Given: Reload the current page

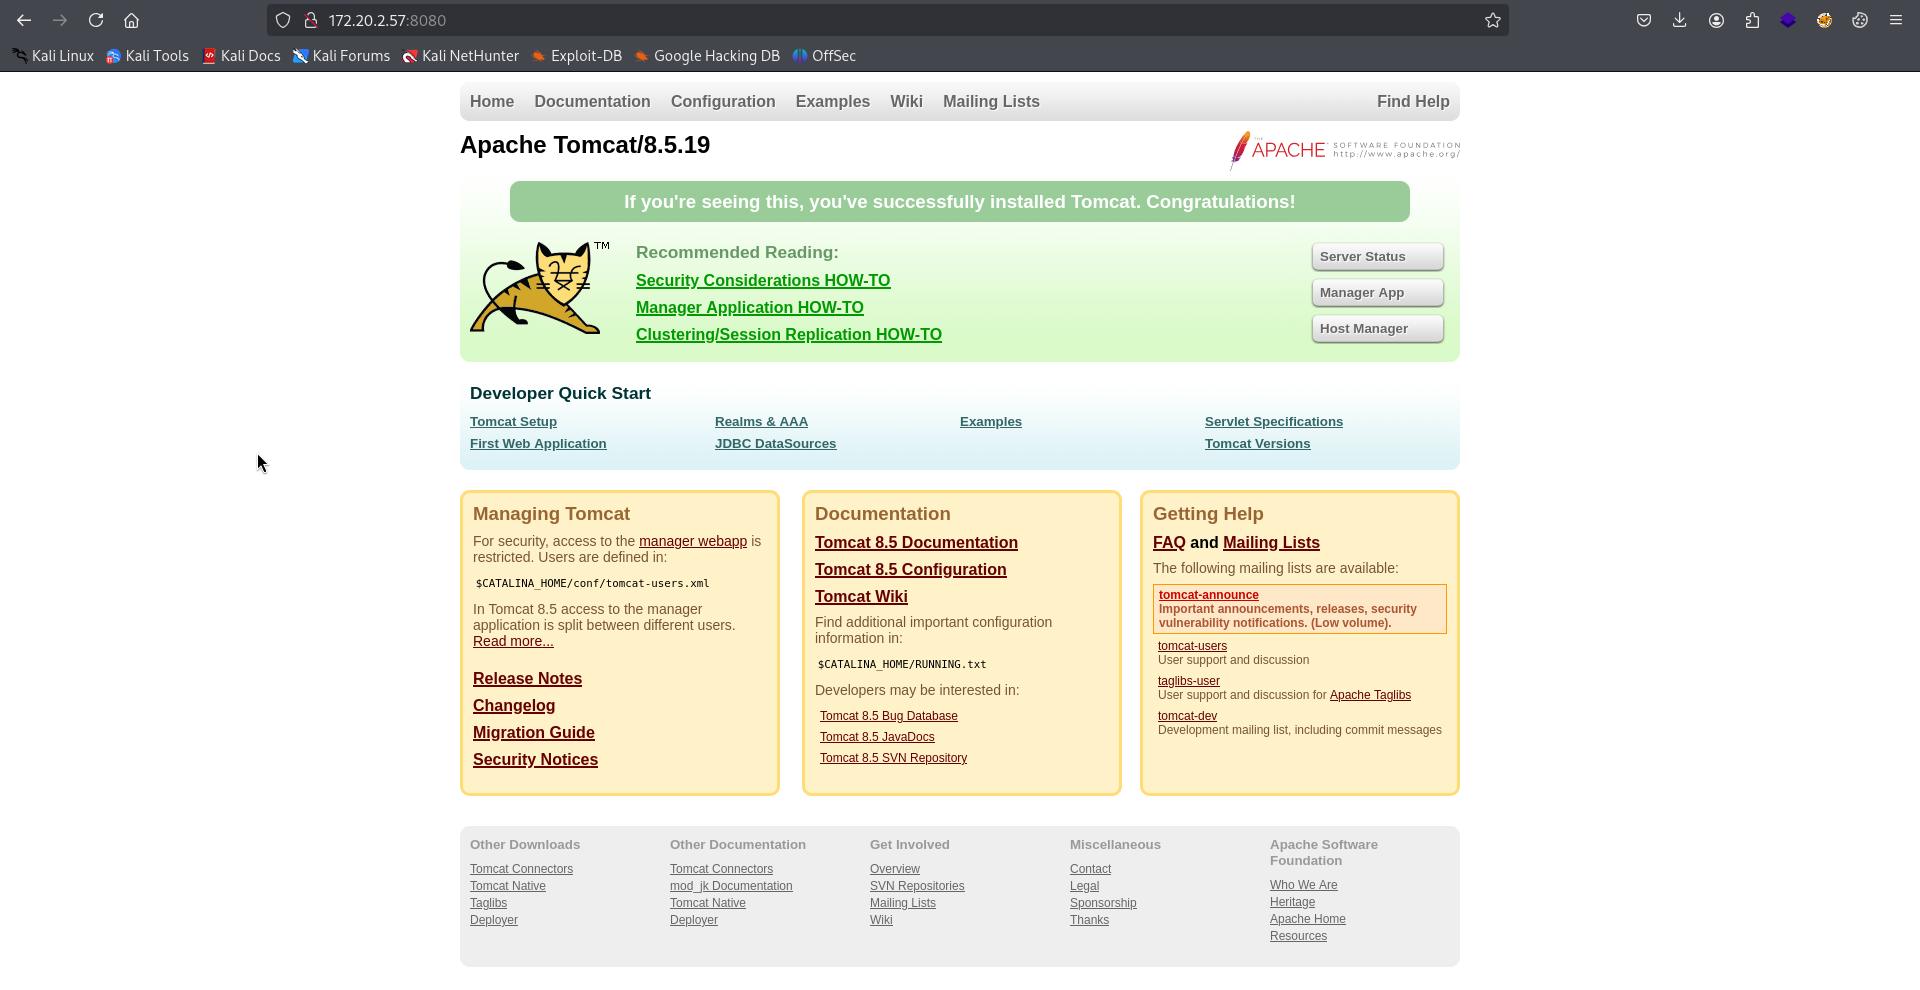Looking at the screenshot, I should 96,20.
